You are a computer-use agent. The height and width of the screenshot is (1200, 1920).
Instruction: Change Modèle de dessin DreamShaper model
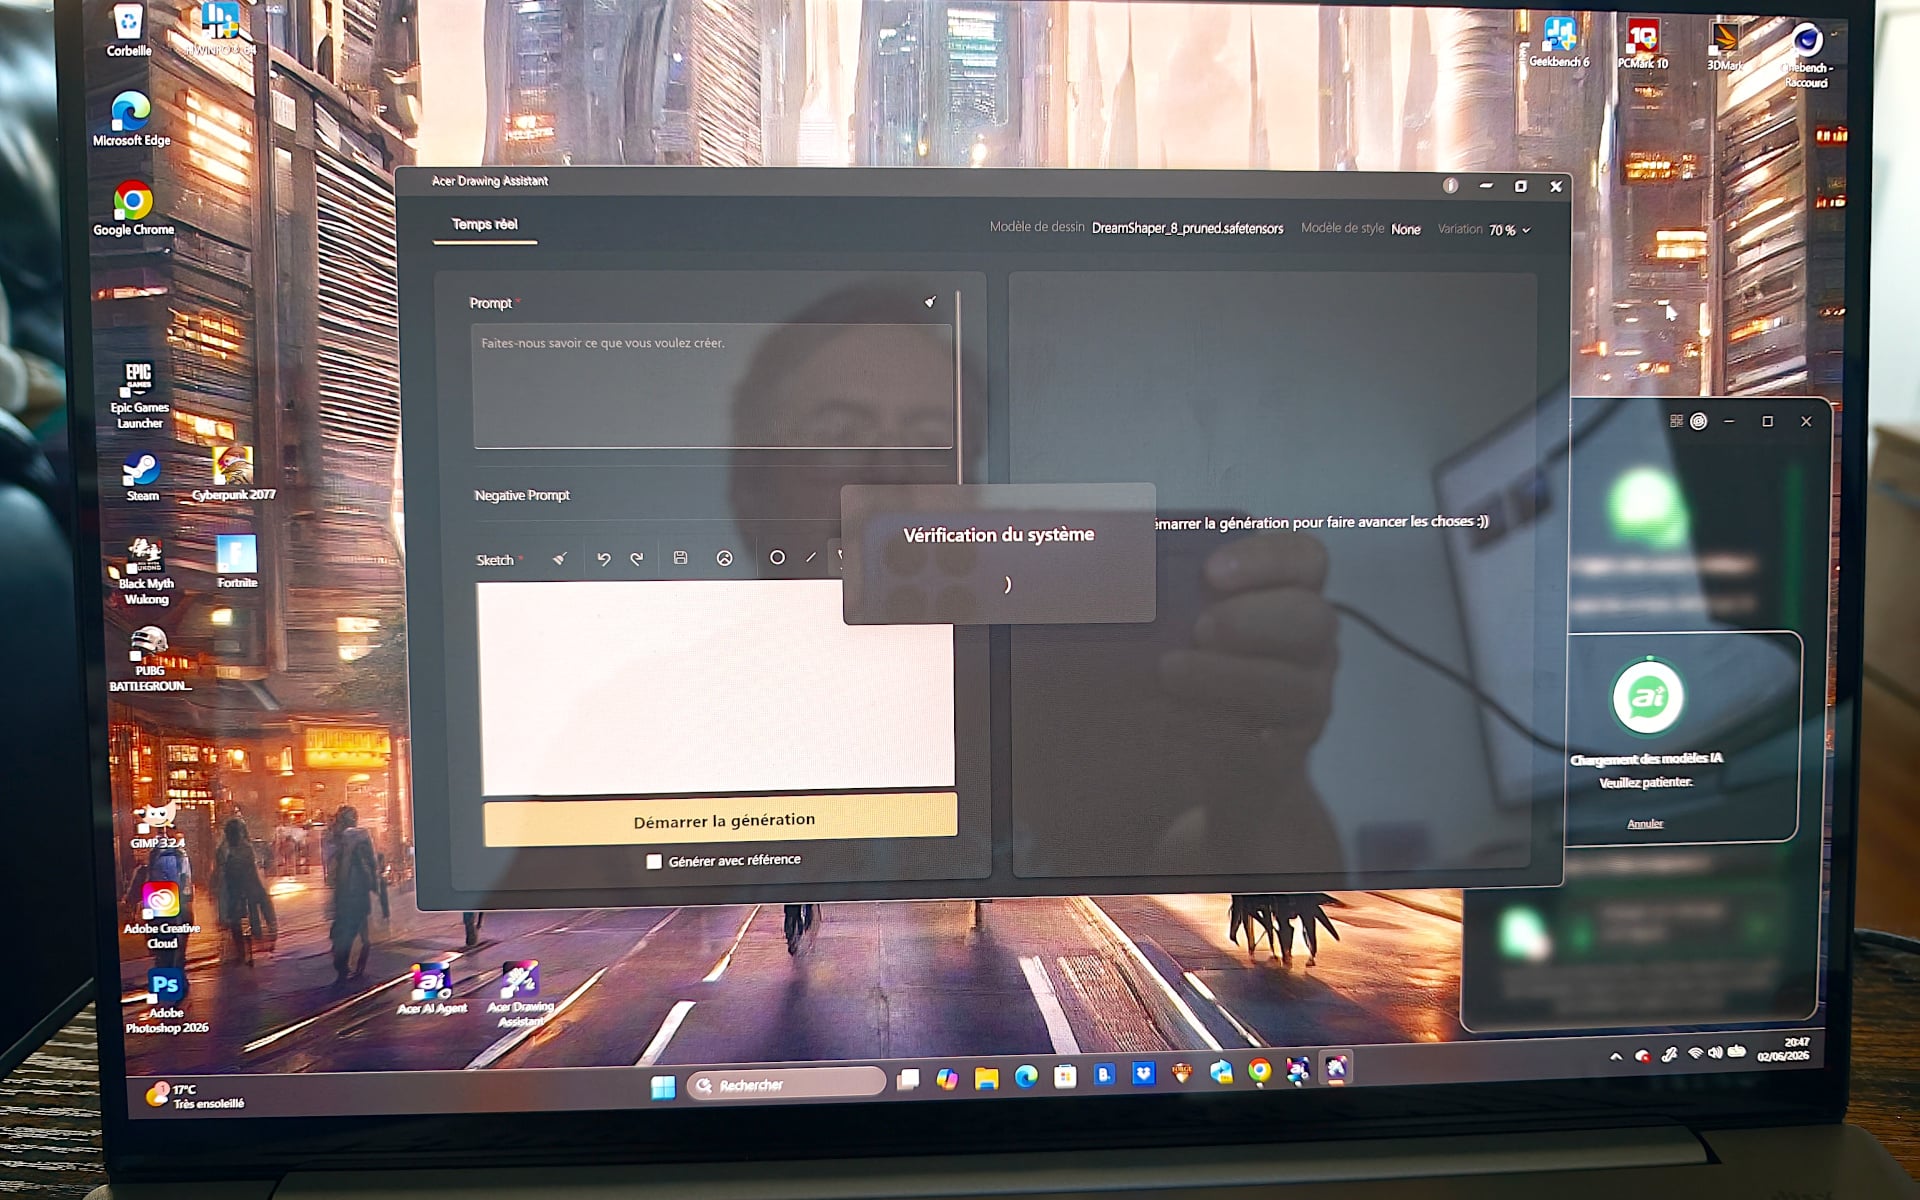coord(1187,228)
